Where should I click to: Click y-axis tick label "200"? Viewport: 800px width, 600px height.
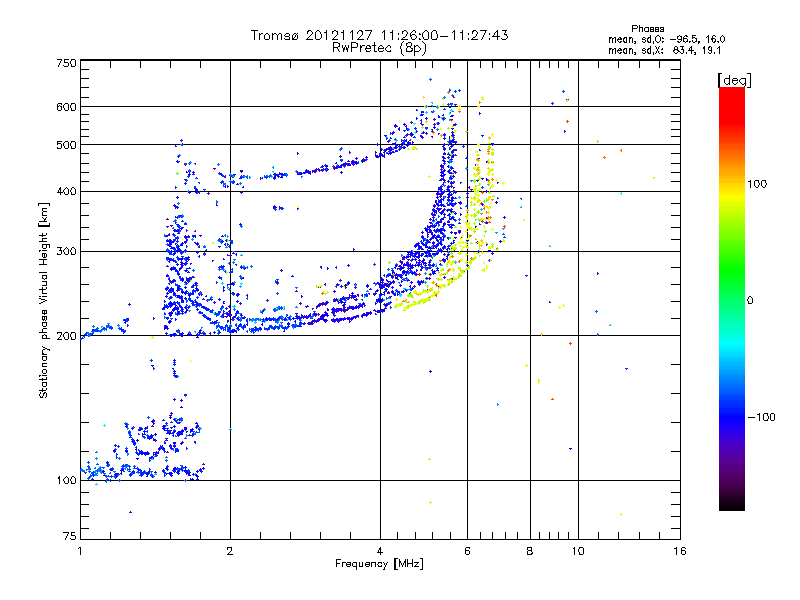(x=66, y=336)
